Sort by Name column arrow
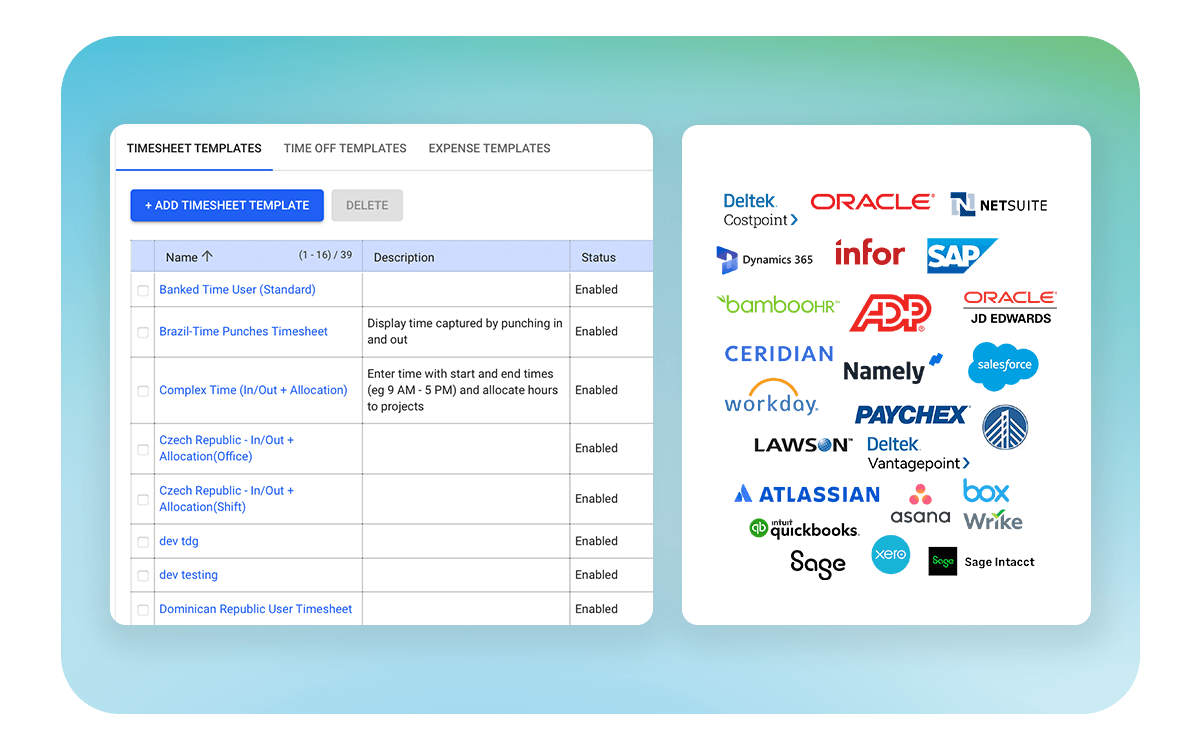 point(207,257)
